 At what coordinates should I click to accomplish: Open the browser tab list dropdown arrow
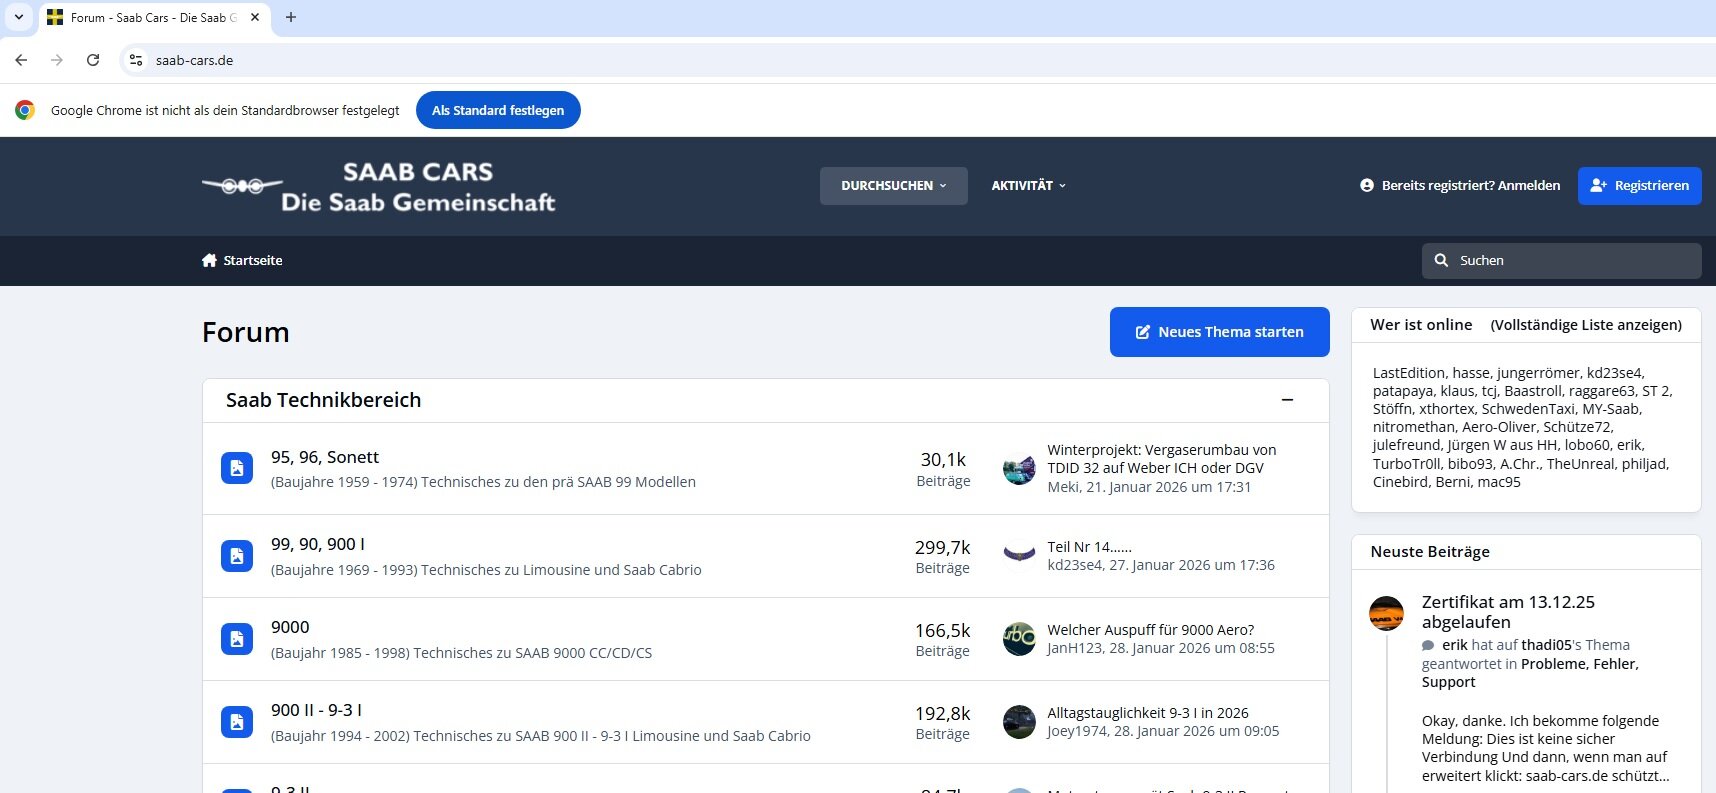coord(19,17)
